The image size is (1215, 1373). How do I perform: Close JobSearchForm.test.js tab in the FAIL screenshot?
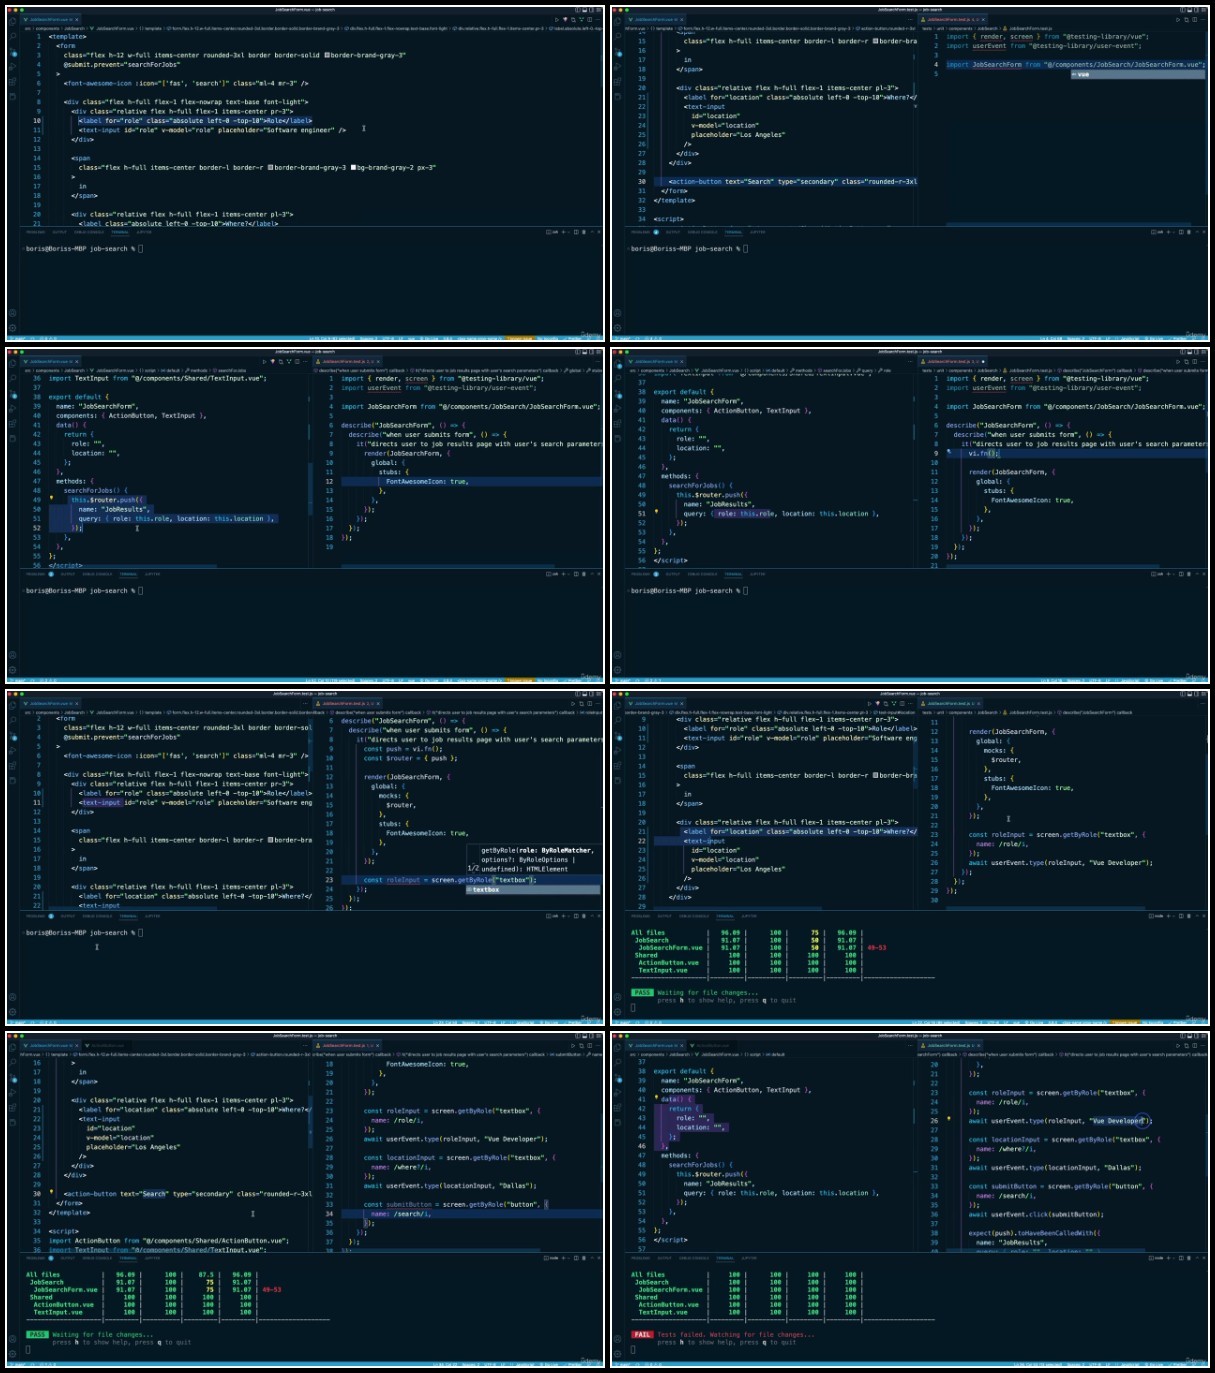980,1045
